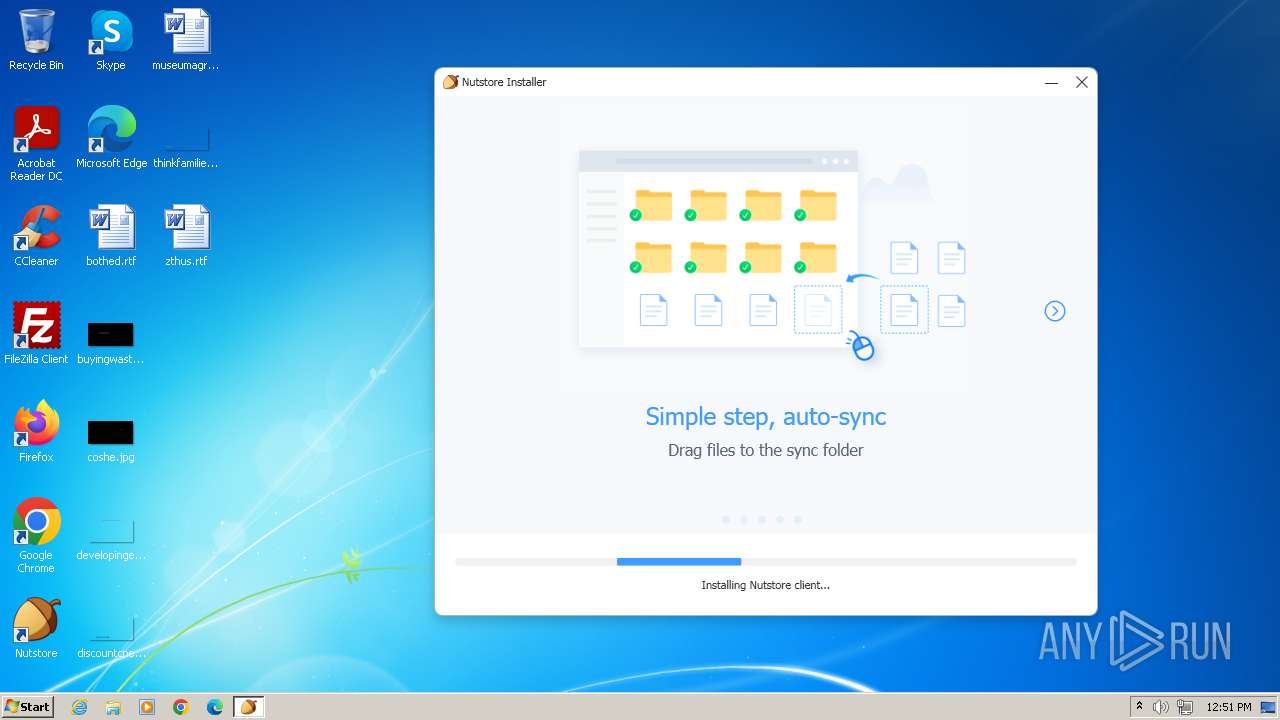Open Internet Explorer in the taskbar
The height and width of the screenshot is (720, 1280).
(80, 707)
